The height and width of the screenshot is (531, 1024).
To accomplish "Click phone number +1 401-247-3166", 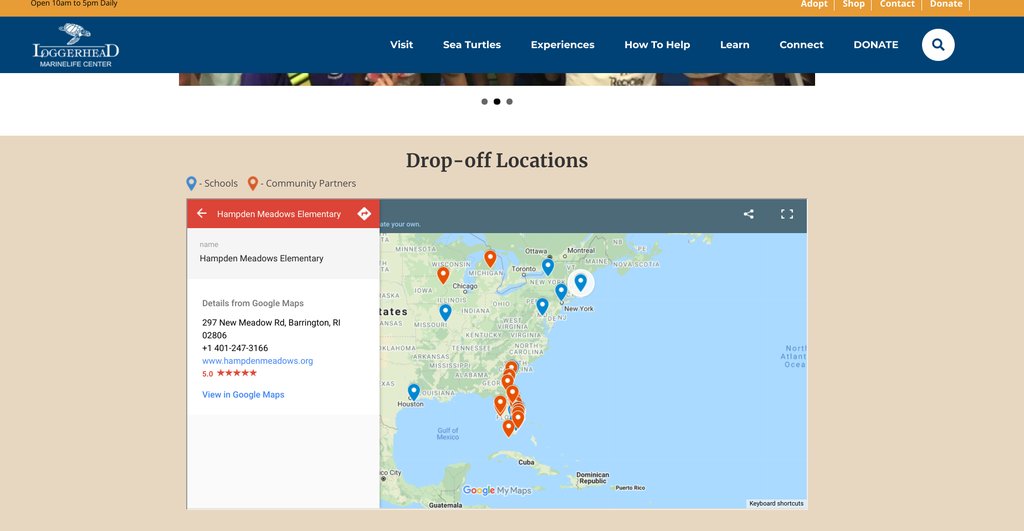I will tap(235, 348).
